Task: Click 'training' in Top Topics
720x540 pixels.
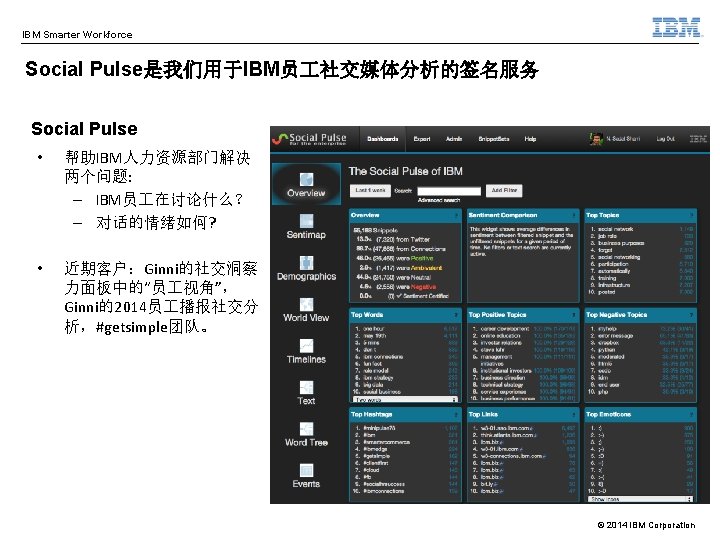Action: tap(607, 278)
